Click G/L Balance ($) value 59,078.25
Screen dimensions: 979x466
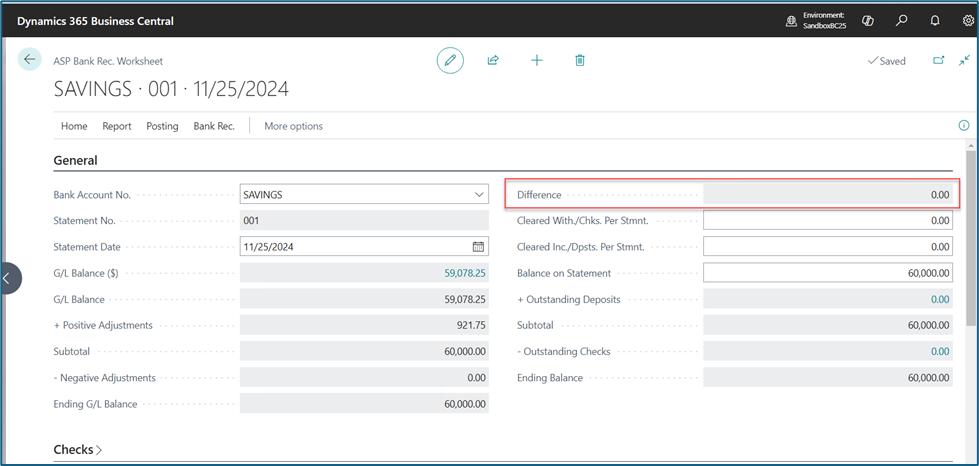(x=465, y=274)
